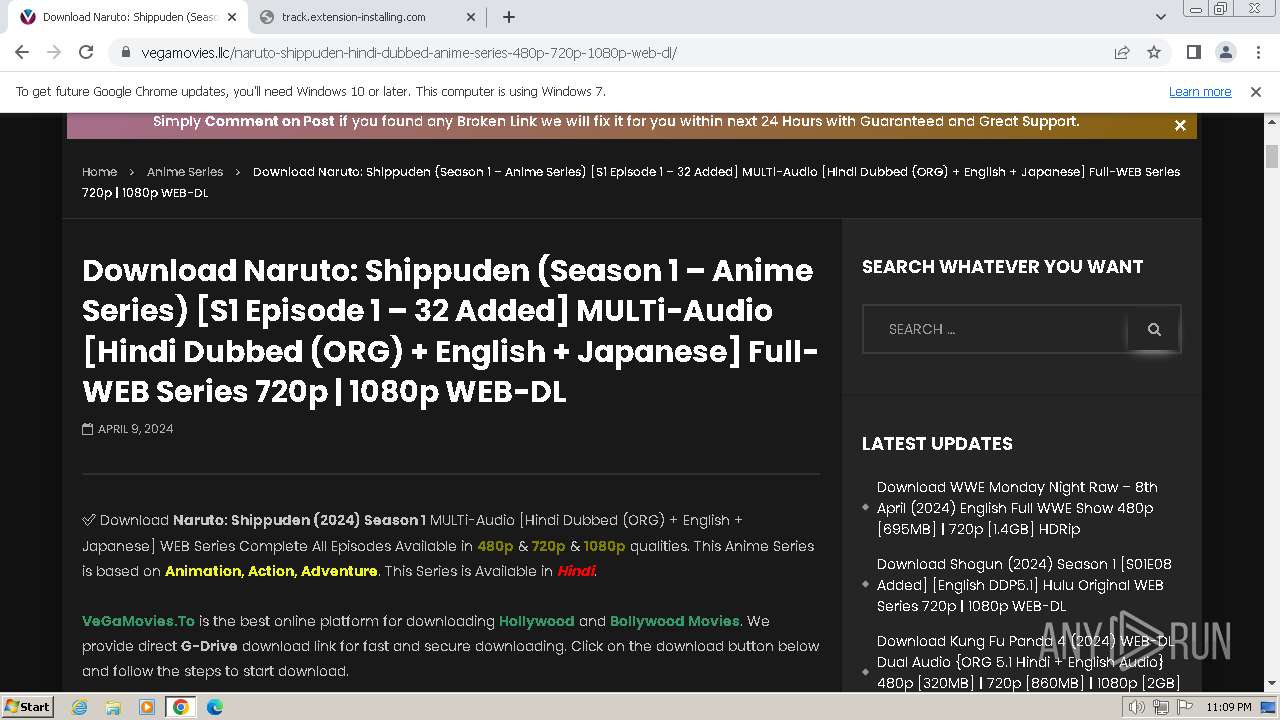1280x720 pixels.
Task: Open Shogun (2024) Season 1 post
Action: coord(1024,585)
